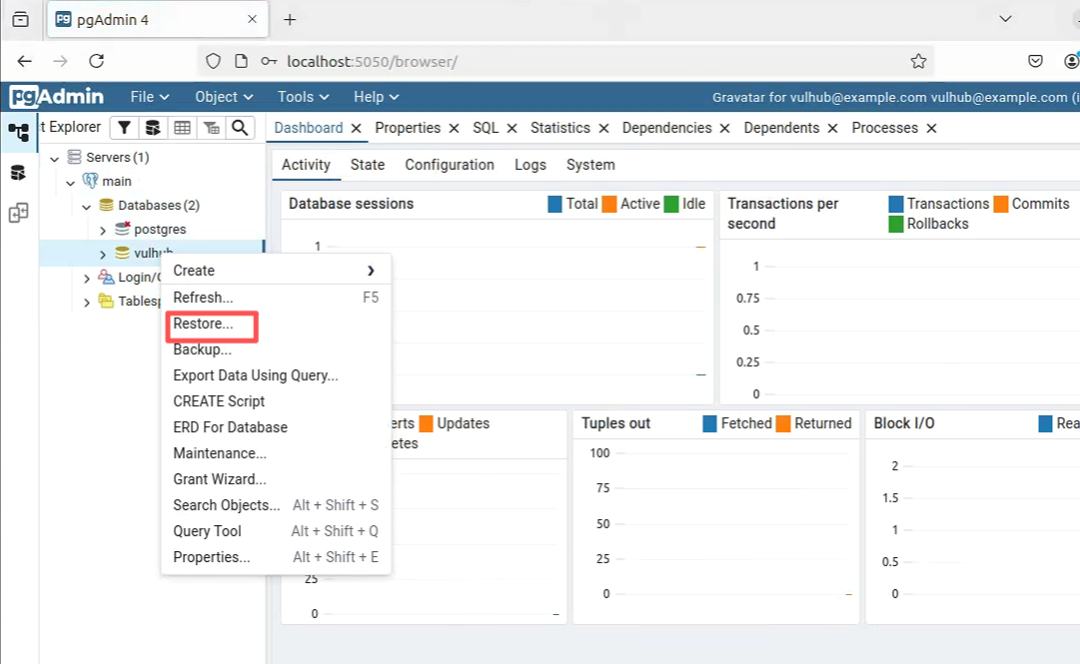
Task: Open Query Tool from Explorer toolbar icon
Action: coord(153,127)
